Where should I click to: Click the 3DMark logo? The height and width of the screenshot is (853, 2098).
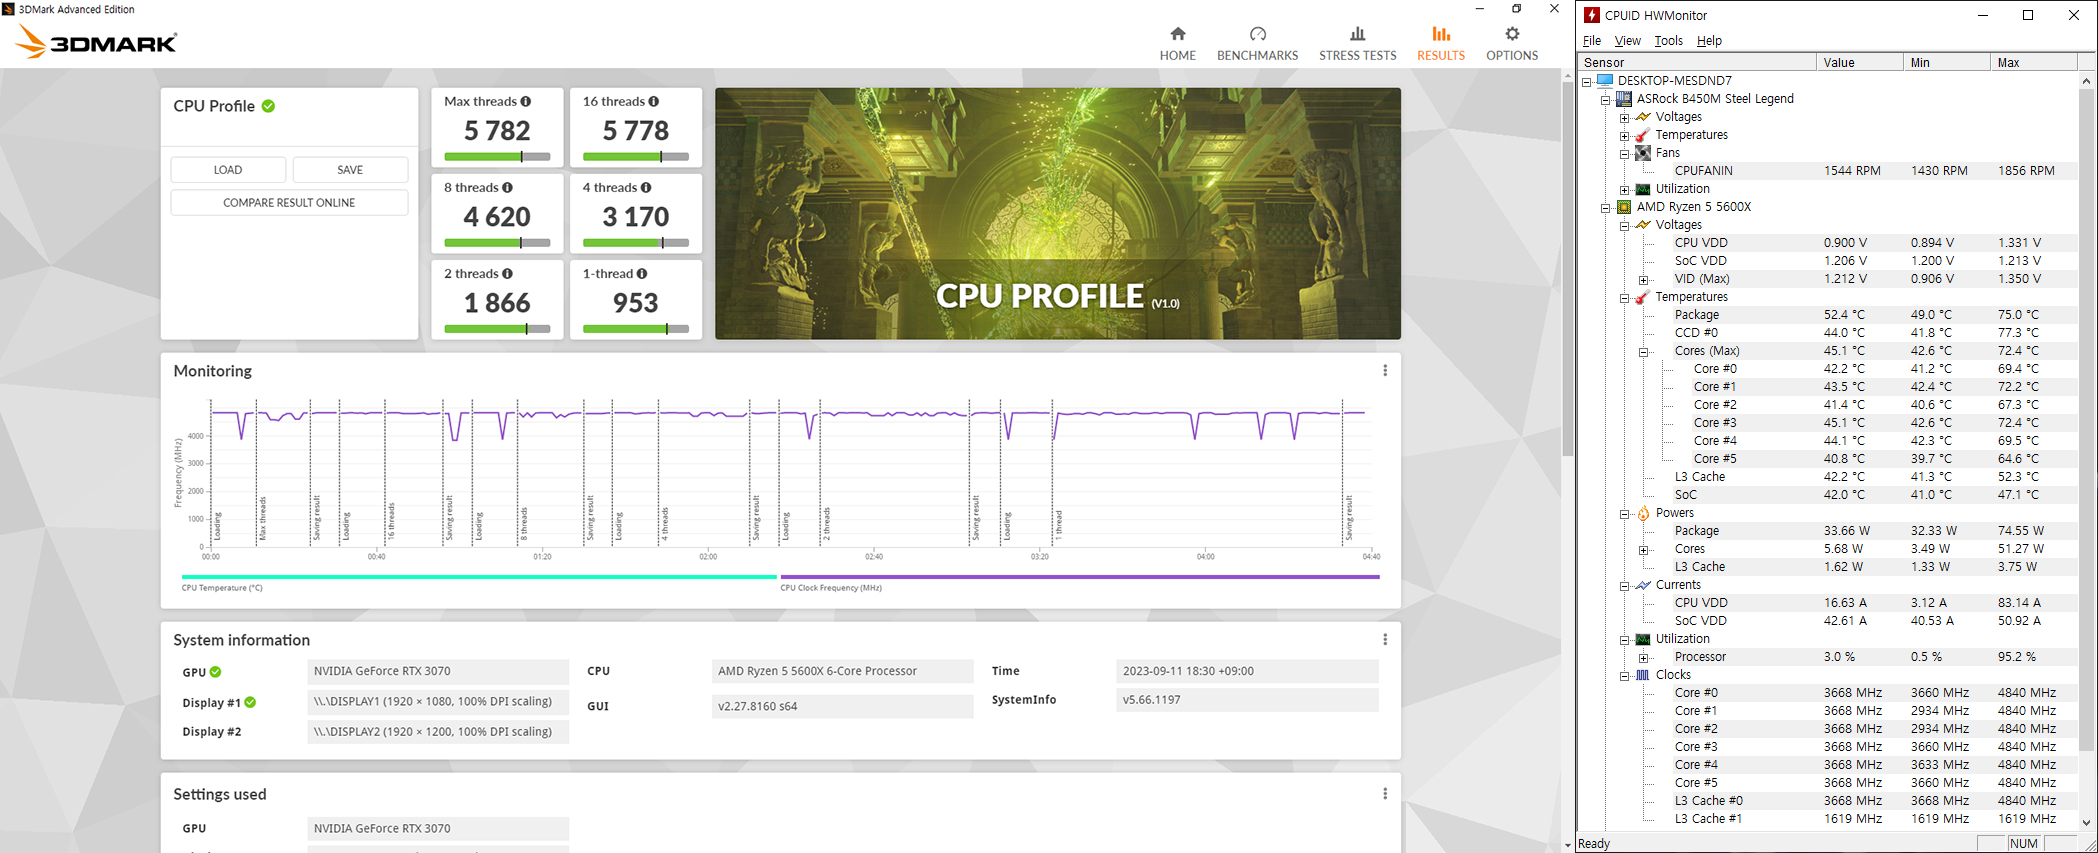click(x=97, y=42)
